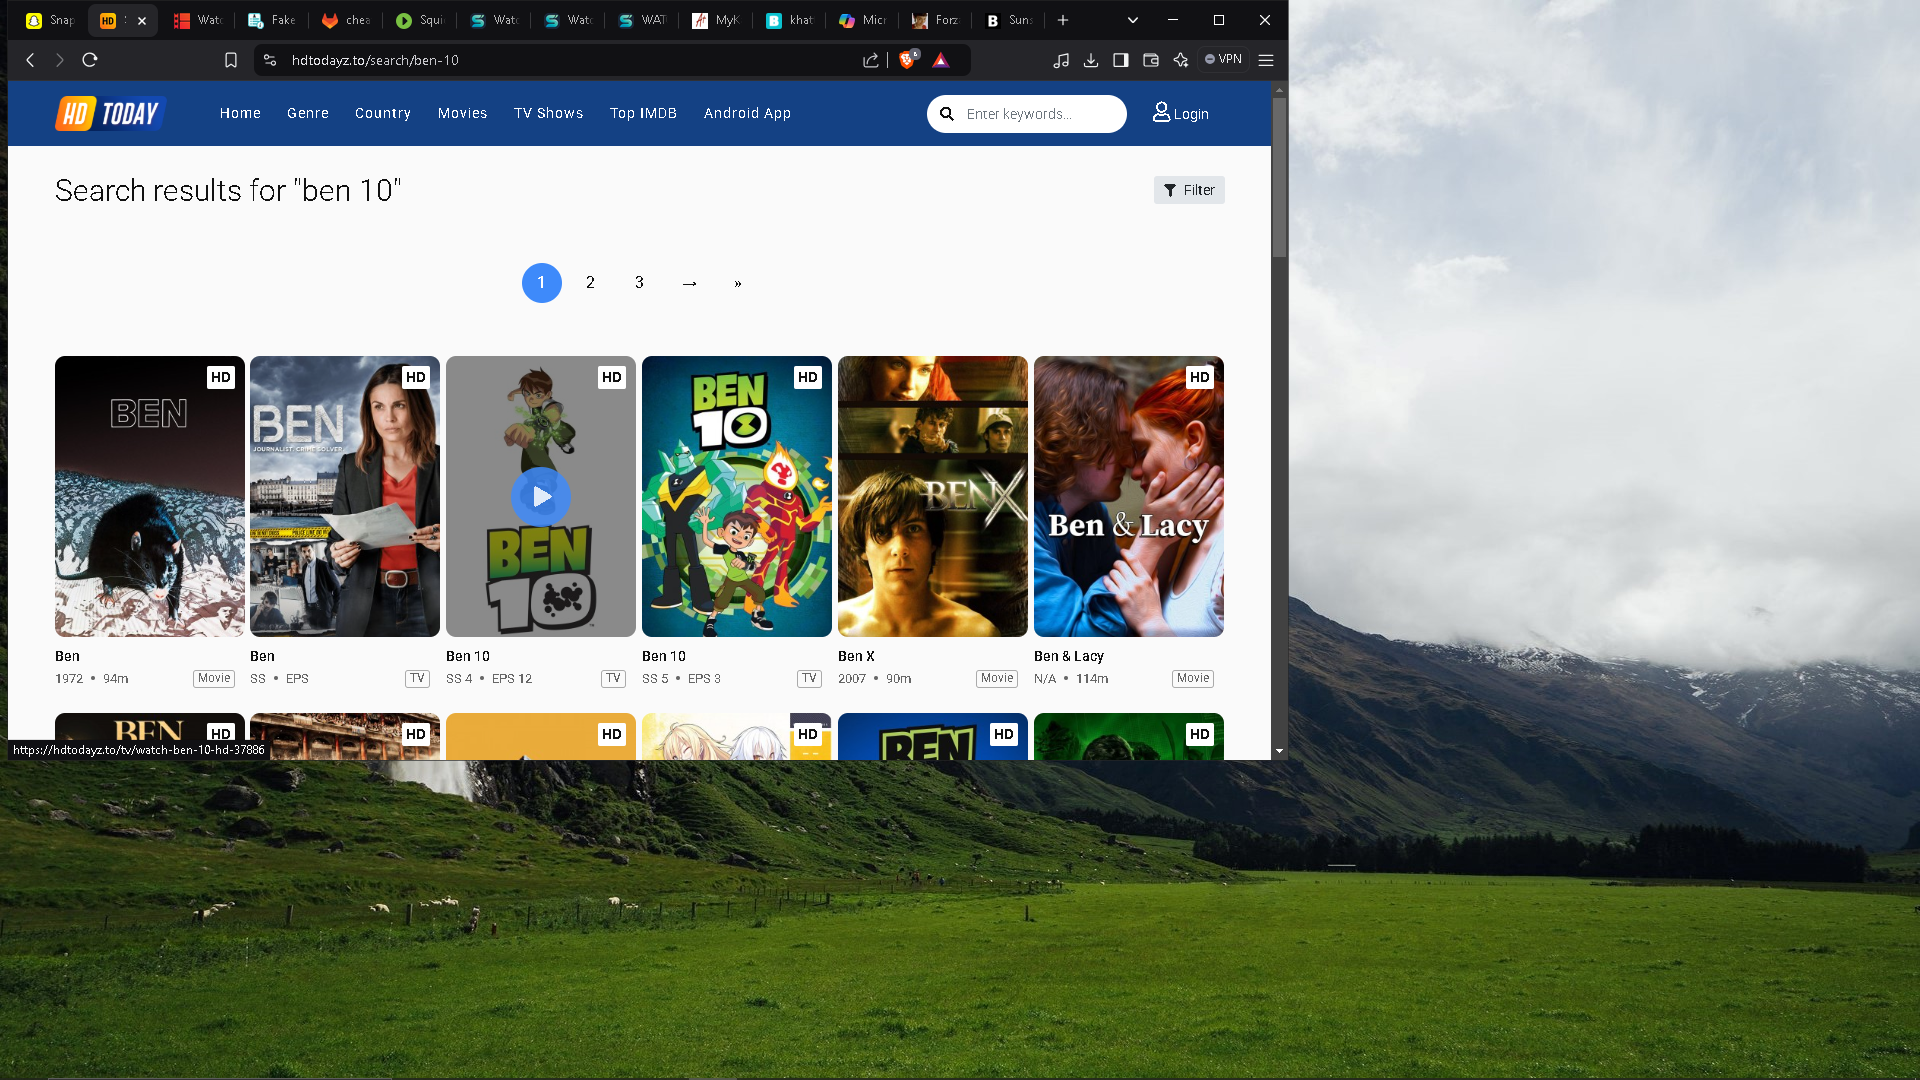Viewport: 1920px width, 1080px height.
Task: Open the Brave Shields lion icon
Action: coord(908,59)
